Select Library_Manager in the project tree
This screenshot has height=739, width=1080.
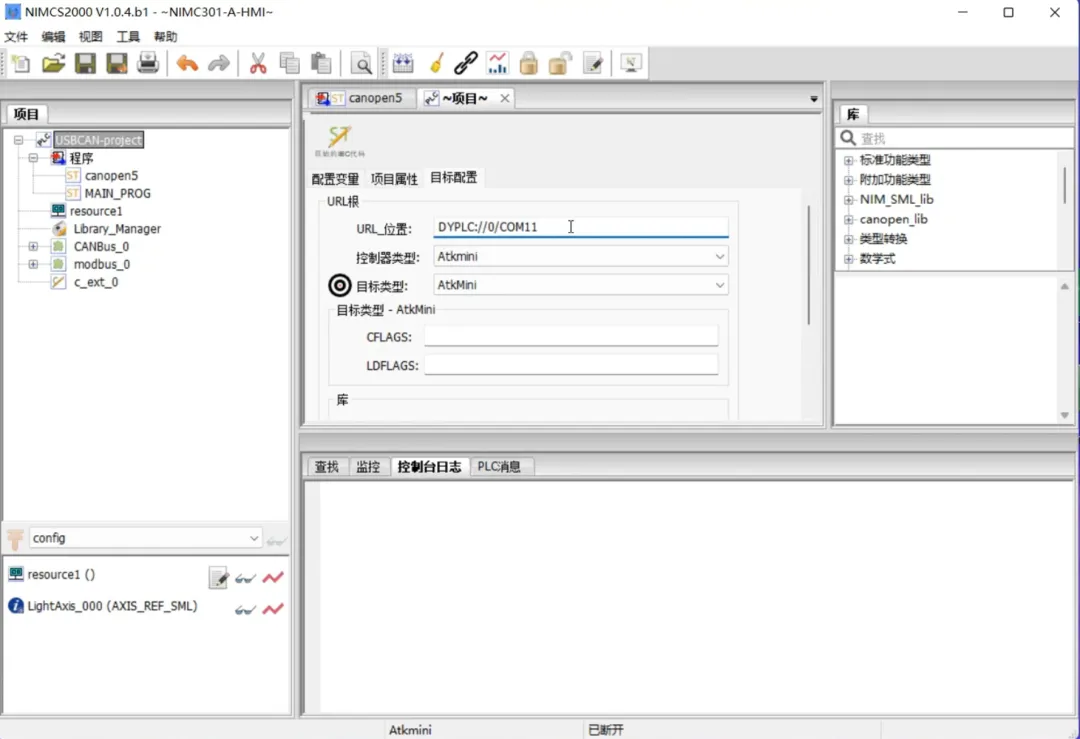point(117,229)
